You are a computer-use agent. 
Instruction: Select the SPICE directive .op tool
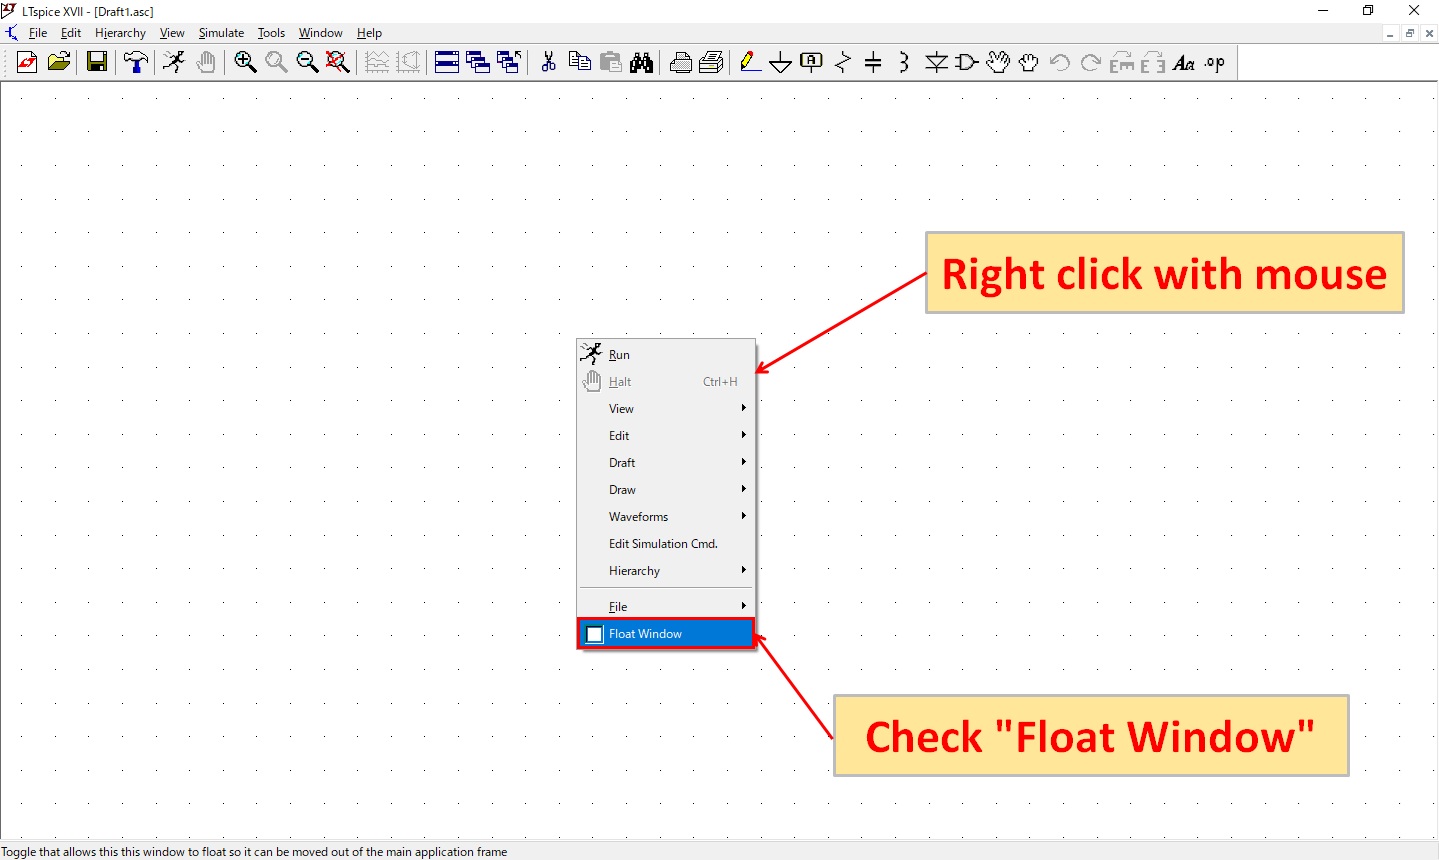tap(1214, 63)
